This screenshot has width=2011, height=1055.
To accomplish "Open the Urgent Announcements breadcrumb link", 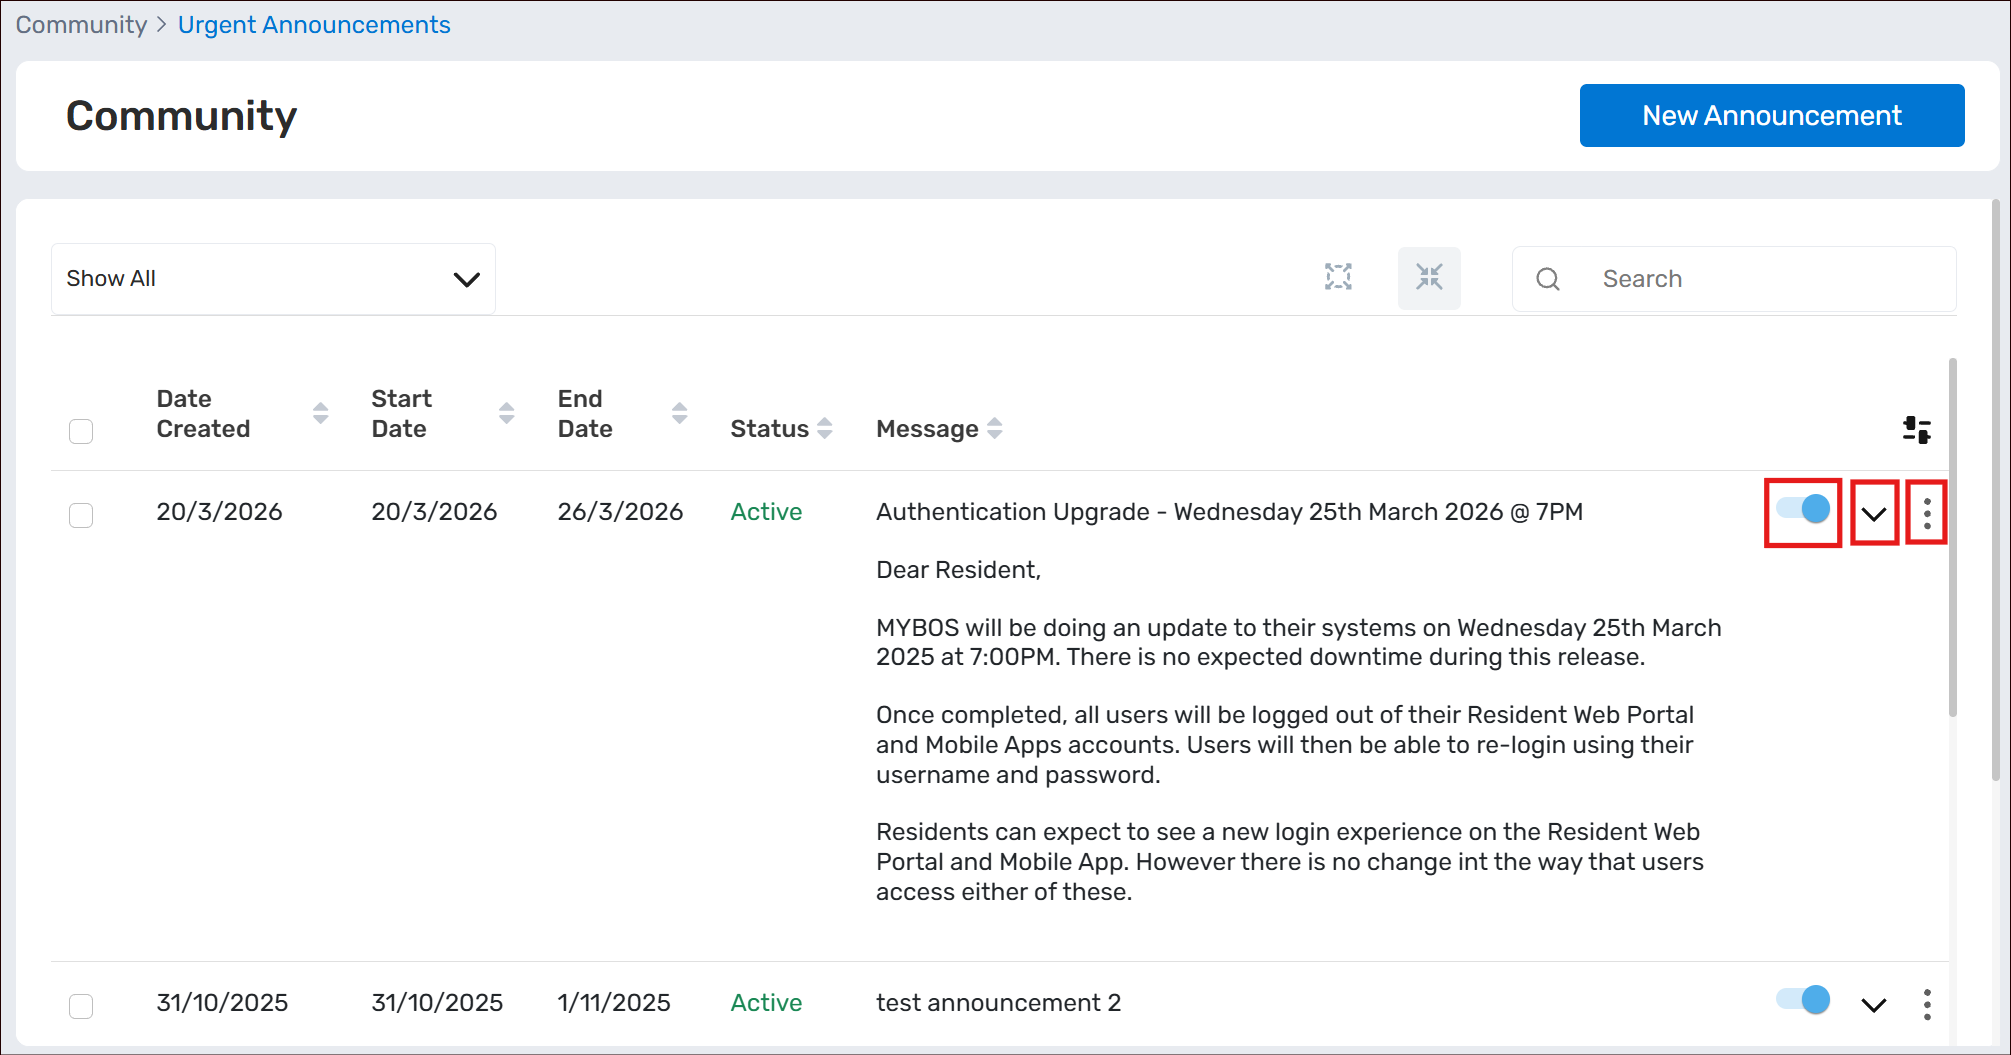I will pyautogui.click(x=314, y=25).
